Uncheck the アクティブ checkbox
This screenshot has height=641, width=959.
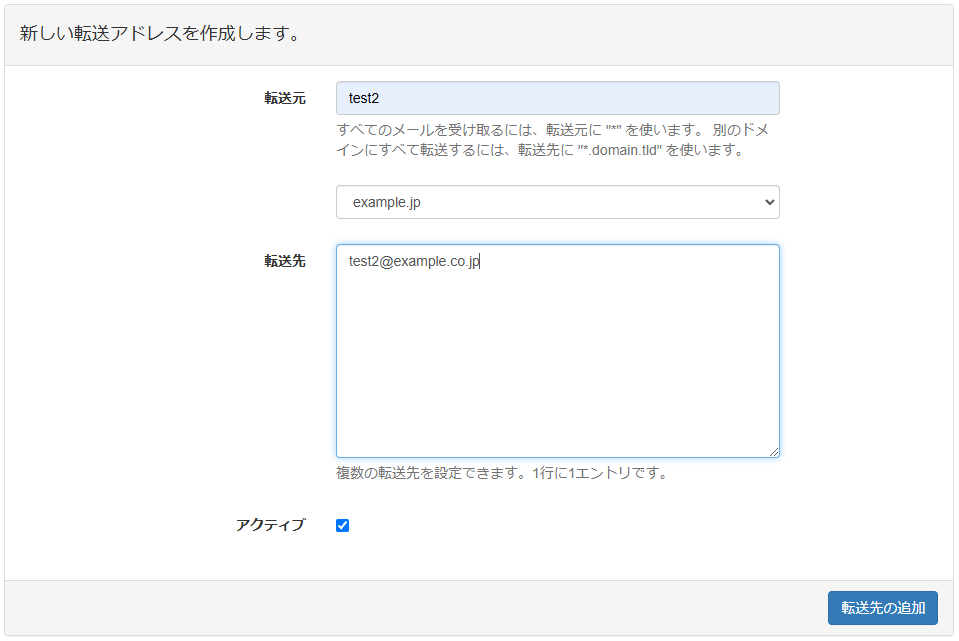click(x=342, y=525)
